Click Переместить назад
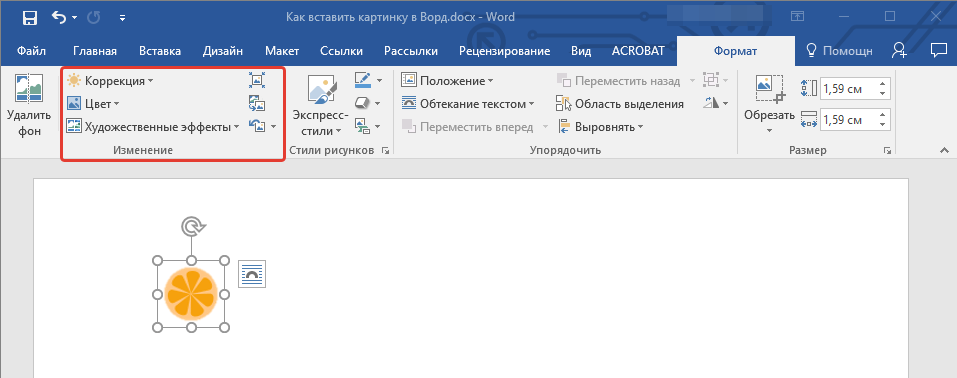This screenshot has width=957, height=378. tap(619, 81)
